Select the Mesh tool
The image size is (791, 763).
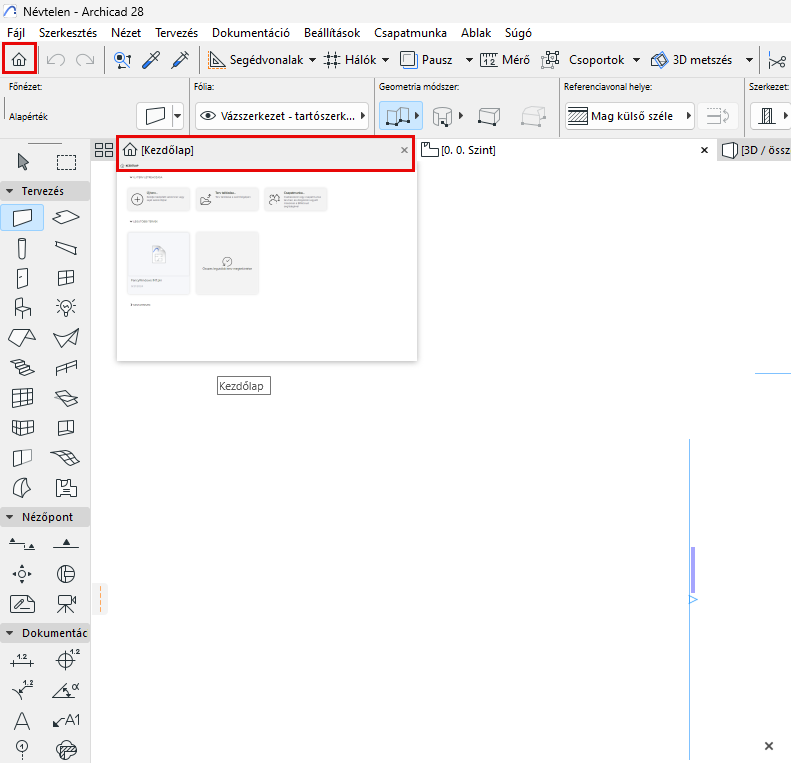[x=66, y=458]
